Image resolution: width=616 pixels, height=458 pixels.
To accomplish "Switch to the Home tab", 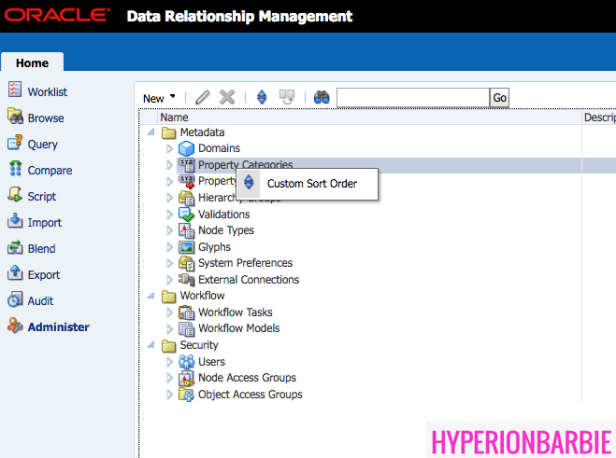I will 32,62.
